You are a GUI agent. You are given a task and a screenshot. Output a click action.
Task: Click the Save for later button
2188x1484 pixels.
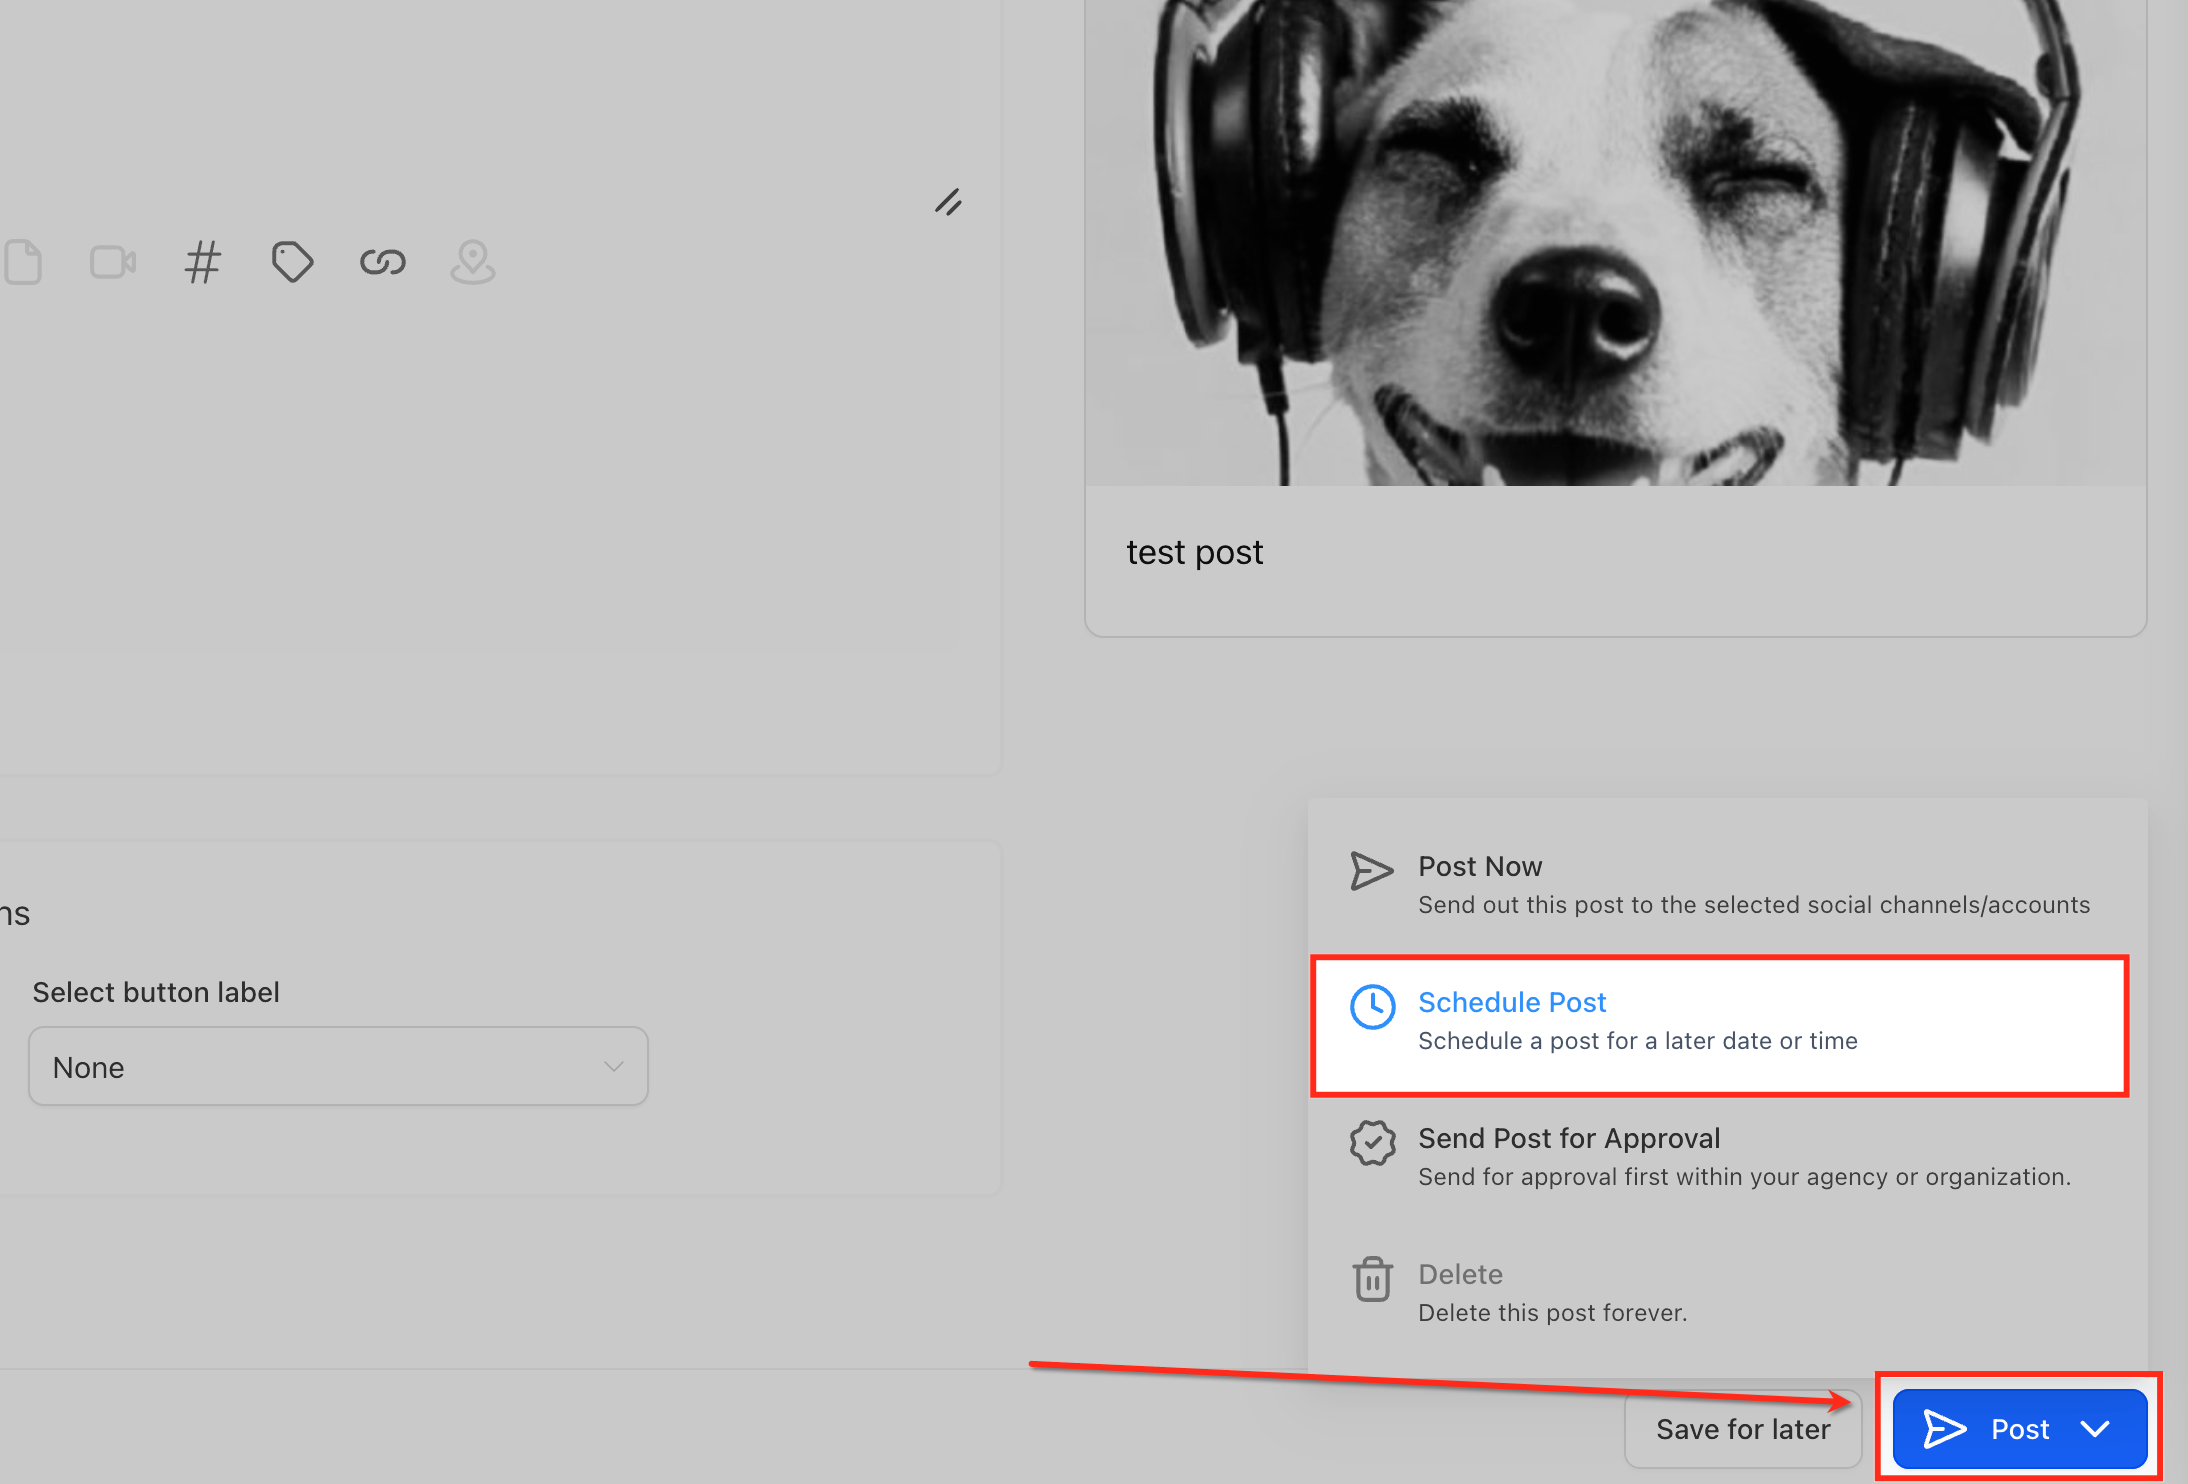pyautogui.click(x=1742, y=1429)
